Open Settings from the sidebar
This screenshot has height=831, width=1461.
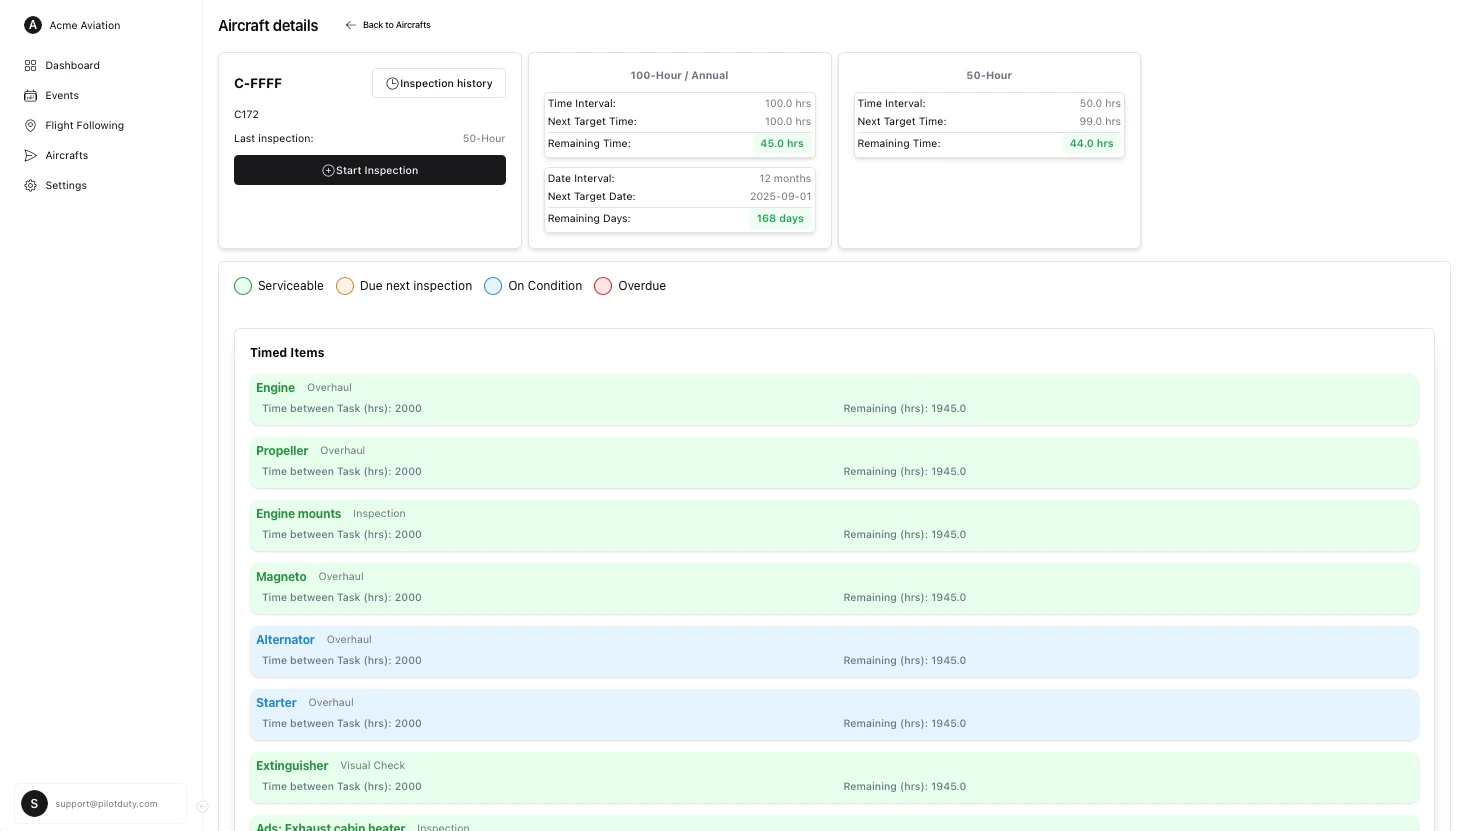[x=66, y=185]
